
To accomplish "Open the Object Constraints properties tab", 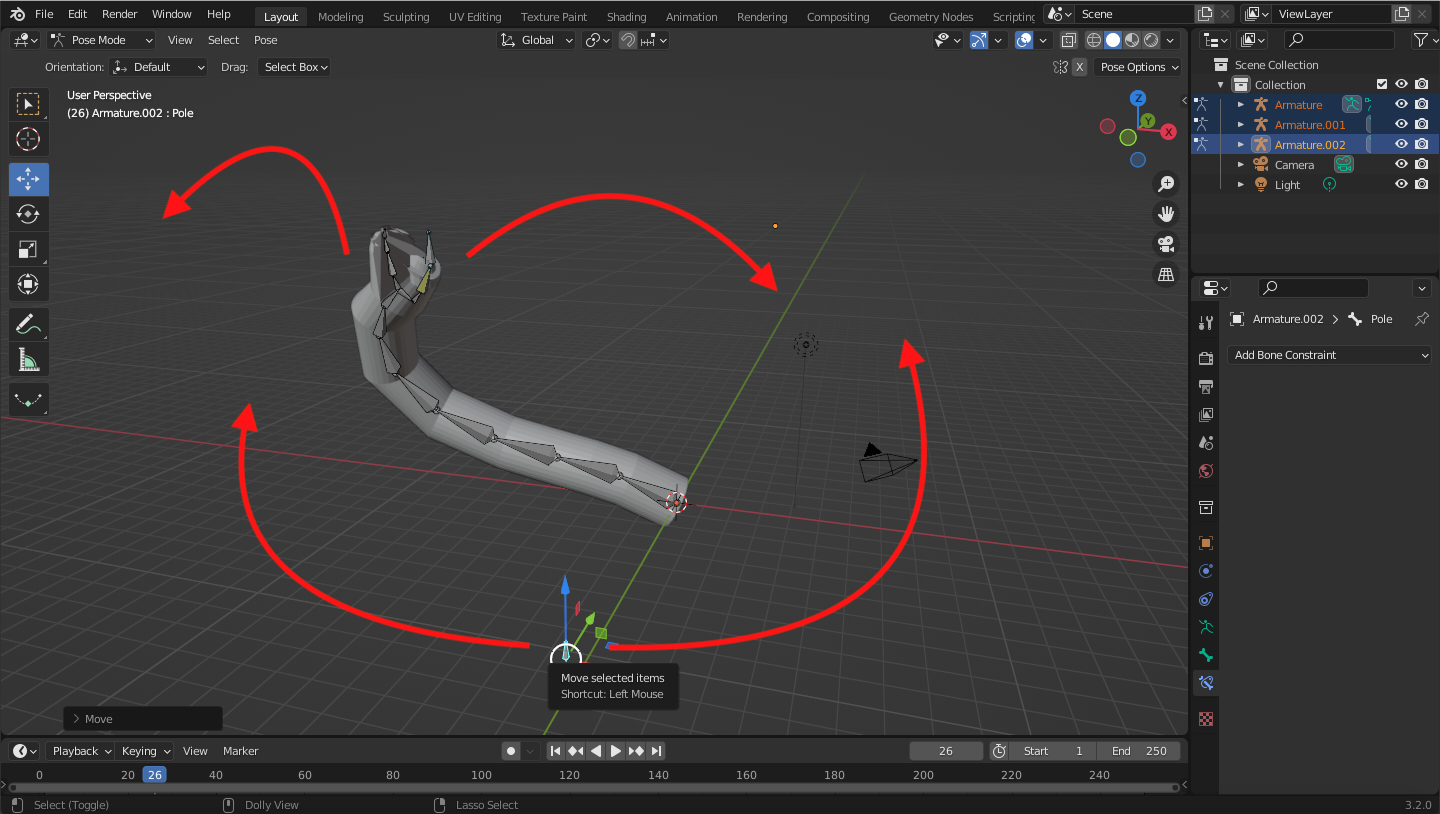I will click(1206, 599).
